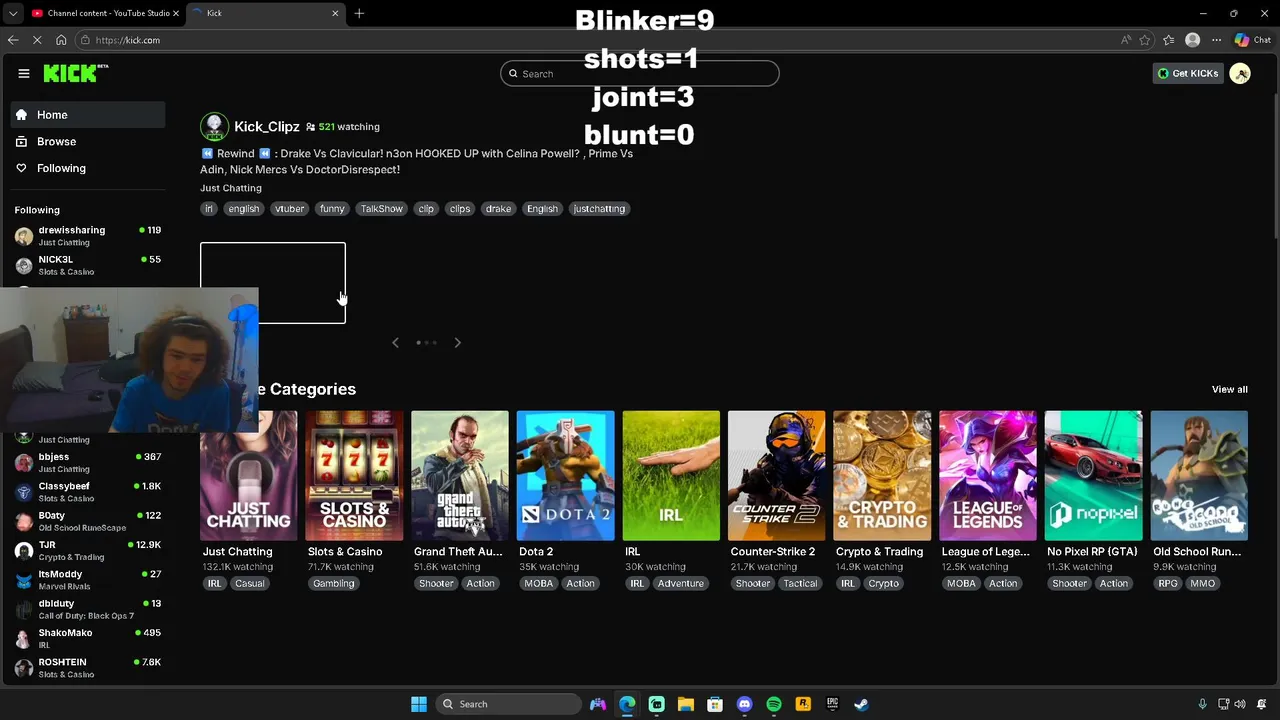Image resolution: width=1280 pixels, height=720 pixels.
Task: Open drewissharing channel in Following list
Action: tap(88, 236)
